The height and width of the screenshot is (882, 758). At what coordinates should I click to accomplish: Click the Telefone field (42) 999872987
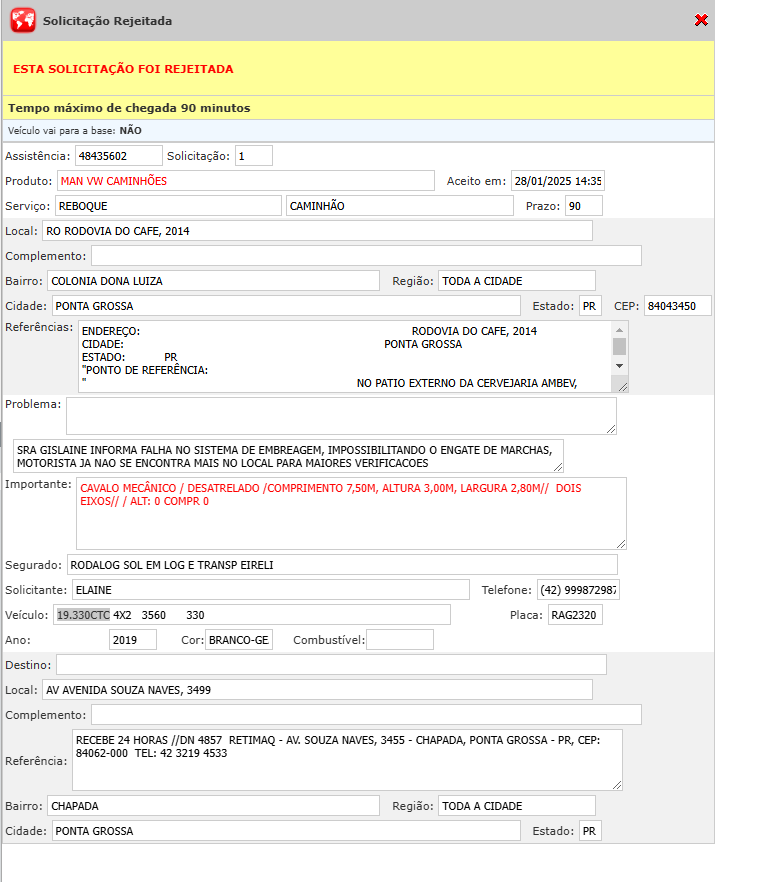[x=578, y=590]
